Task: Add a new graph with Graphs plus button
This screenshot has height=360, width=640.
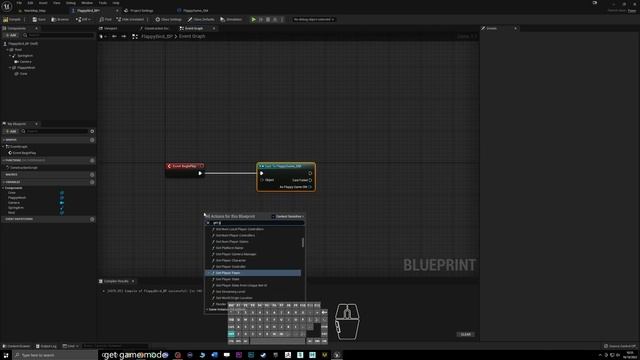Action: click(92, 140)
